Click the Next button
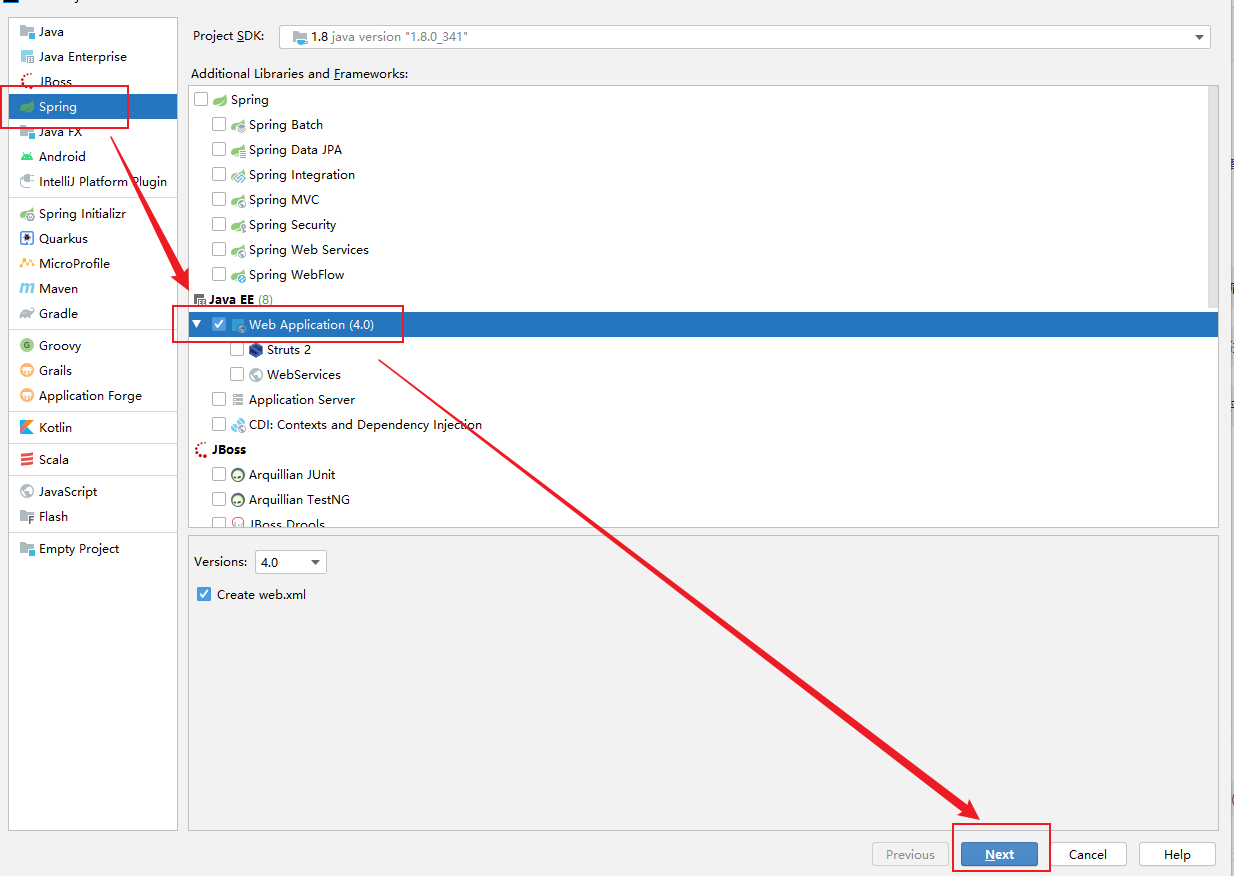 point(999,854)
